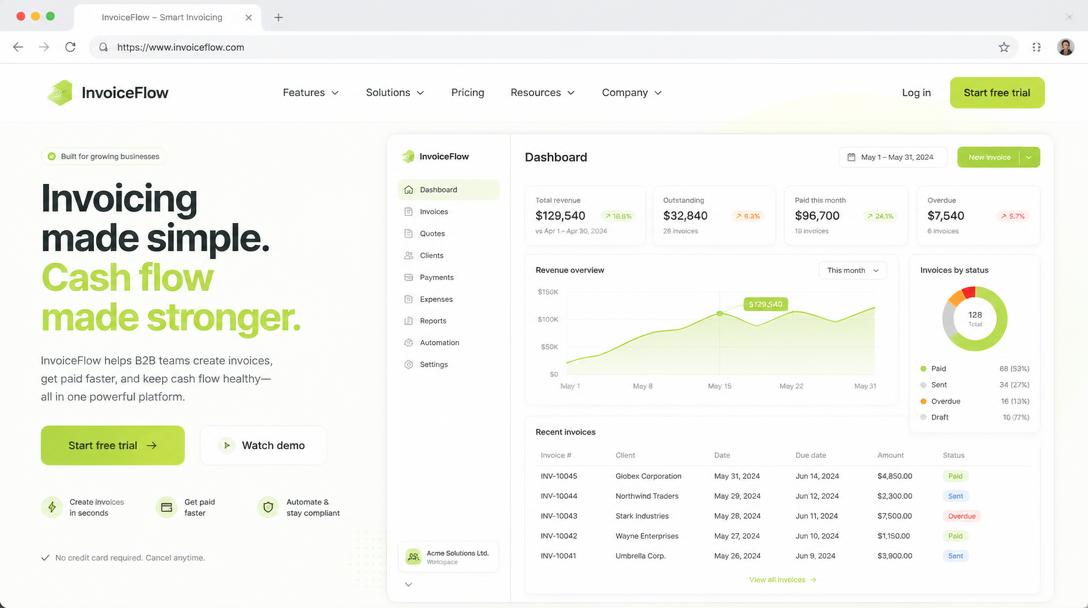
Task: Open the New invoice dropdown arrow
Action: click(1029, 157)
